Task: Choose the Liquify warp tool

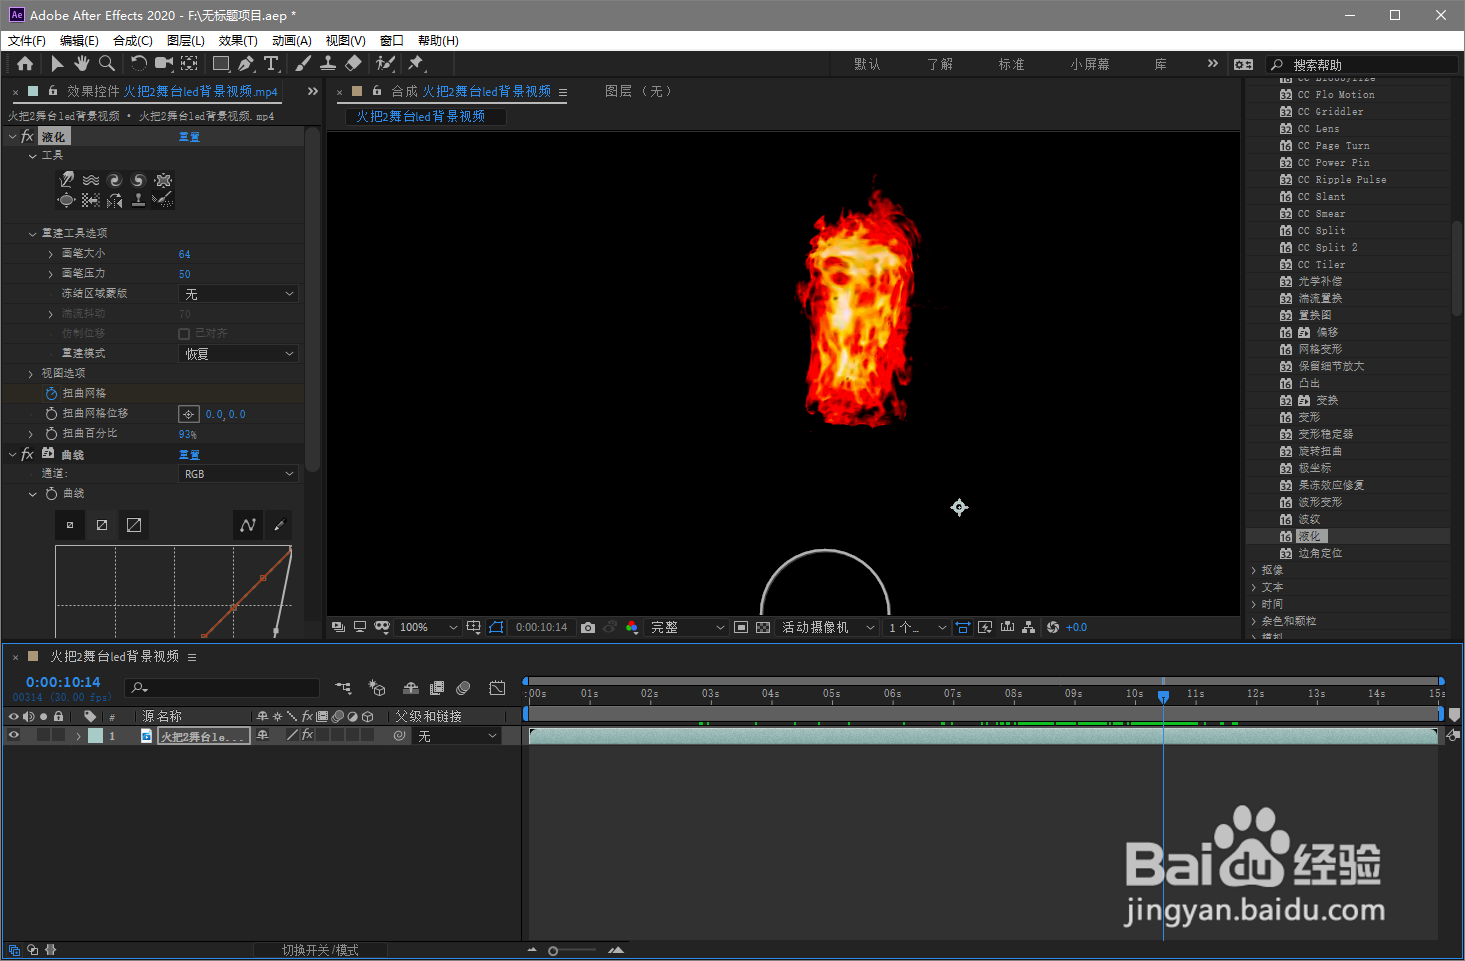Action: click(x=67, y=180)
